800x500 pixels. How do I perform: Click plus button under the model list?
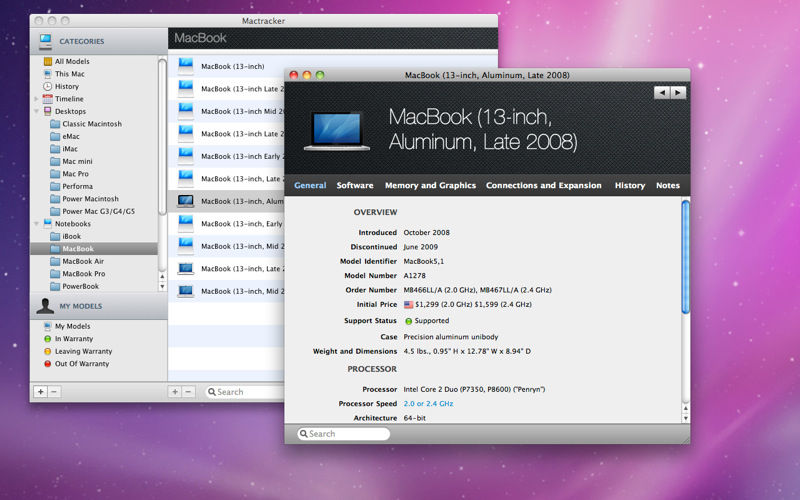tap(175, 392)
